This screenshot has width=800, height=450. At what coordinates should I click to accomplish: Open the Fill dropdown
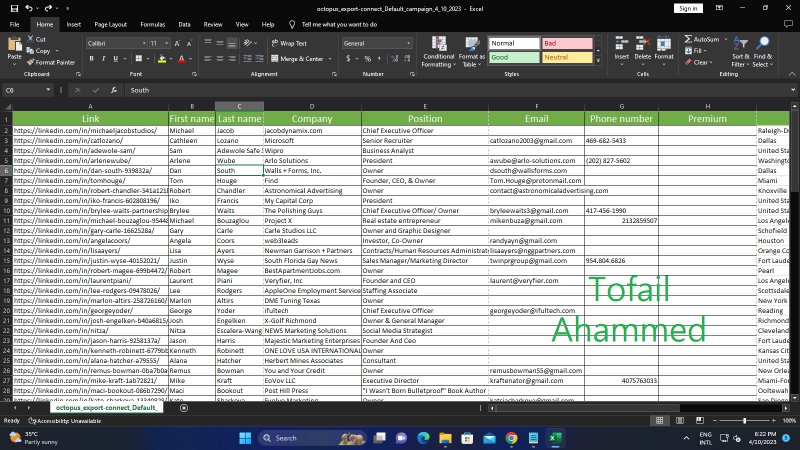[x=696, y=51]
